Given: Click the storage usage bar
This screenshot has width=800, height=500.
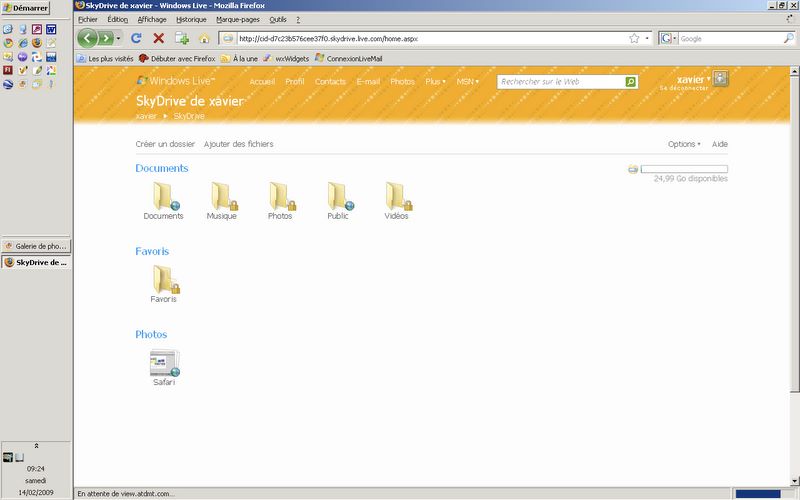Looking at the screenshot, I should click(x=684, y=169).
